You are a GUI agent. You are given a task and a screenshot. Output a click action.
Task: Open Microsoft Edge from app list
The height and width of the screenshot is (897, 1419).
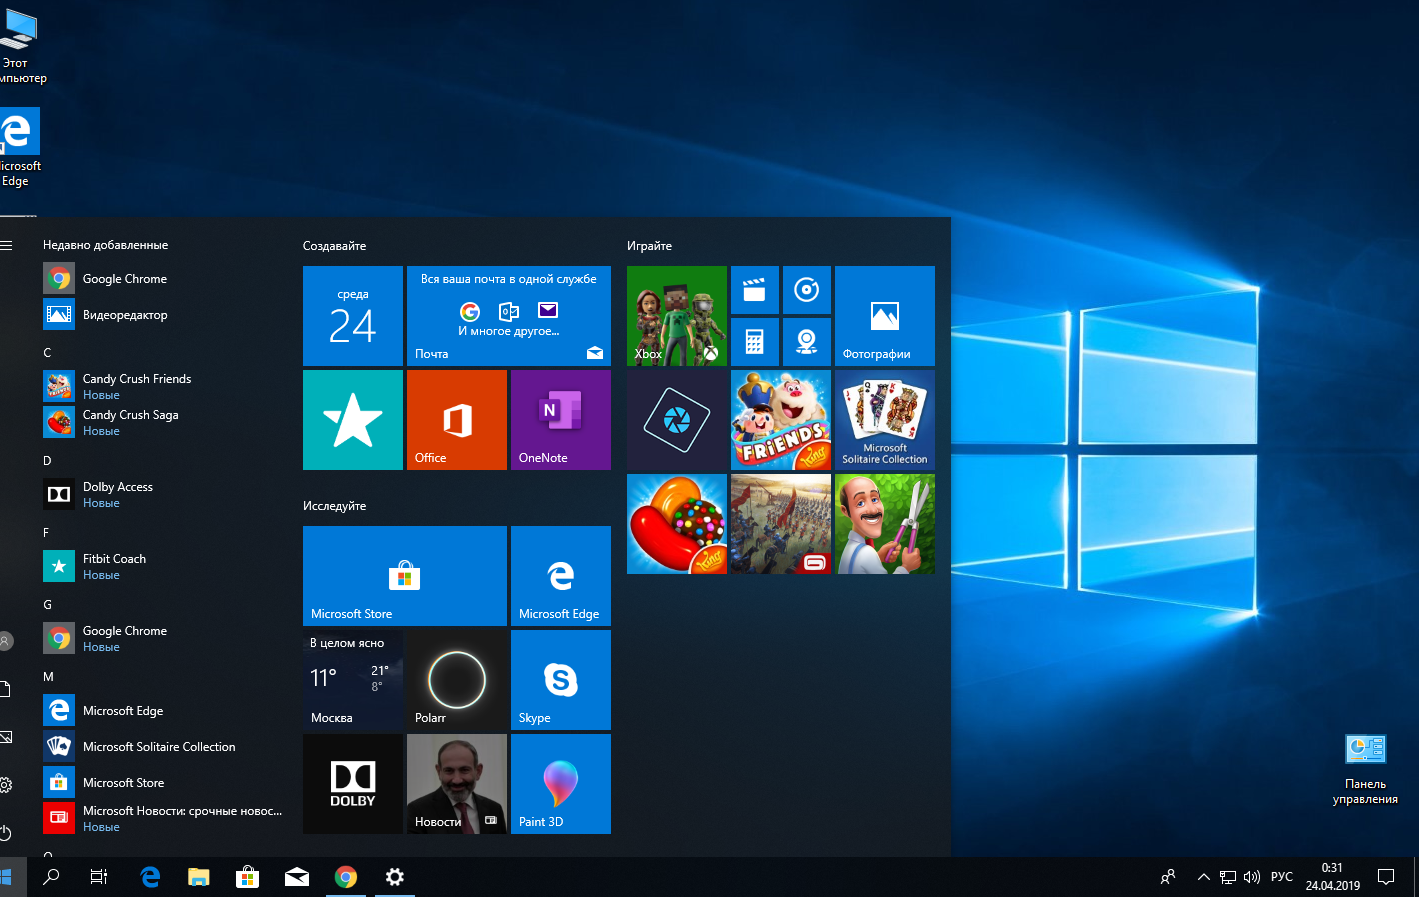163,710
